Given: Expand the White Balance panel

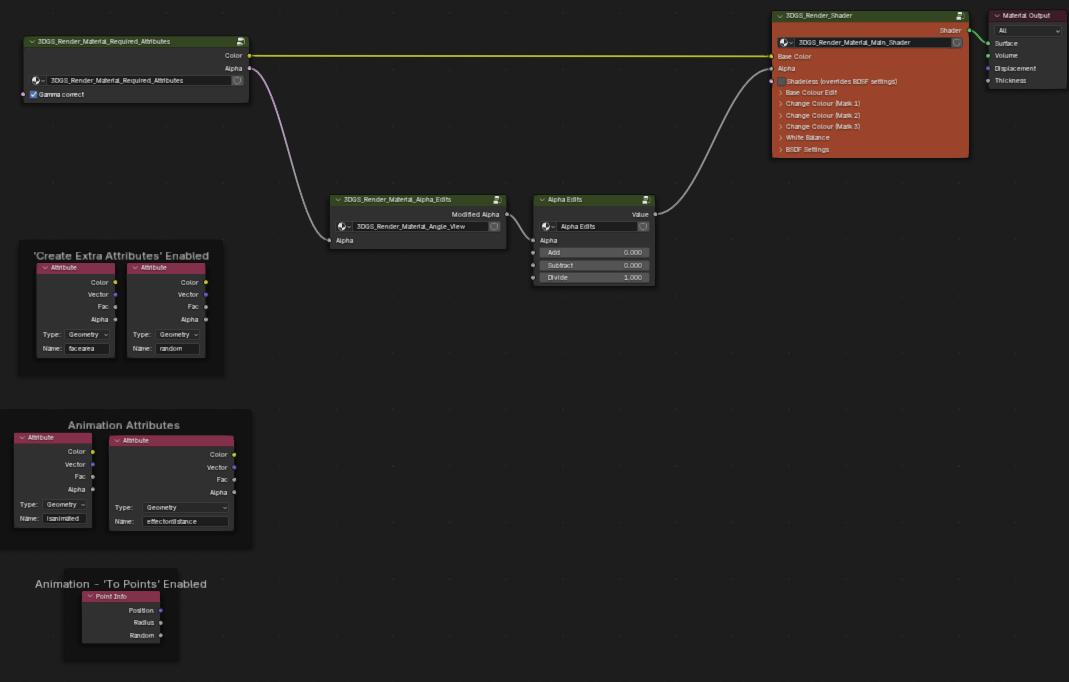Looking at the screenshot, I should click(x=807, y=138).
